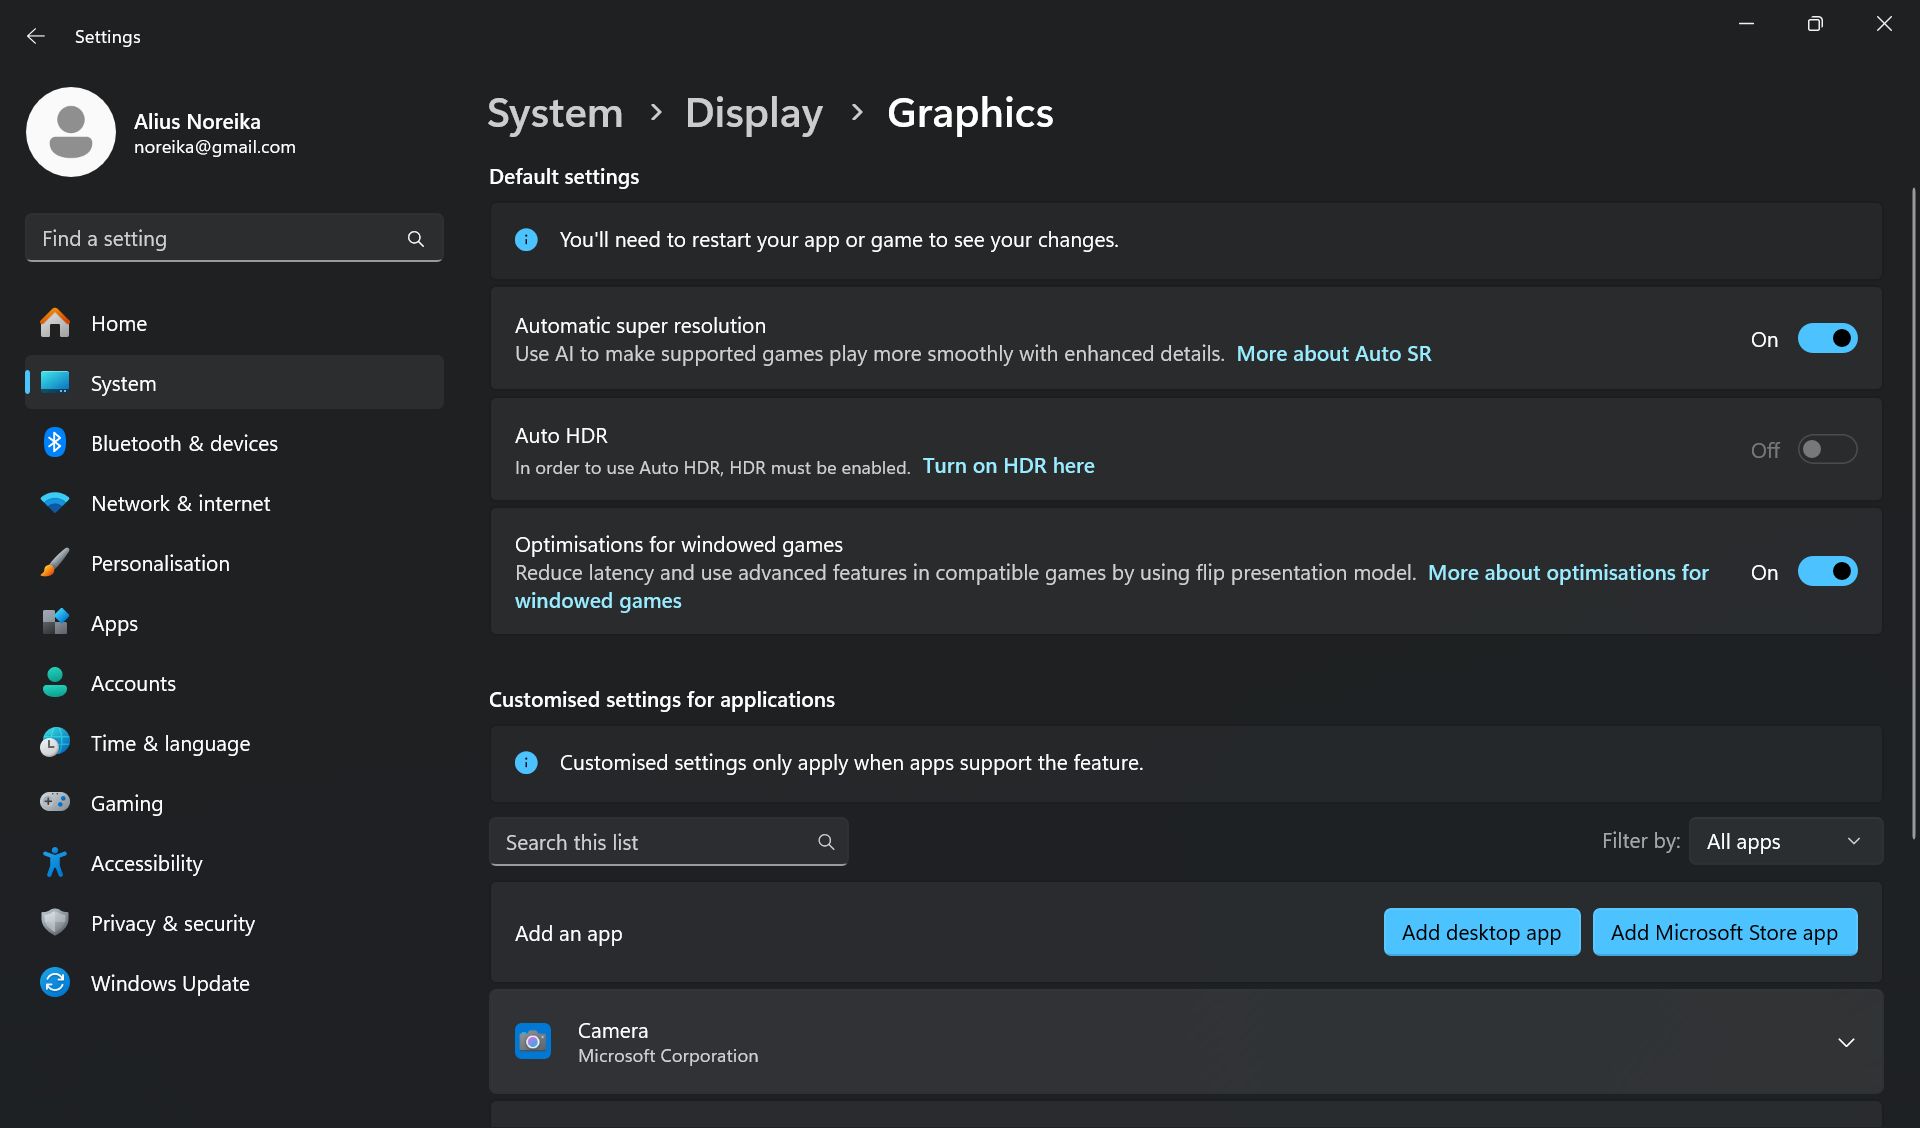Open Turn on HDR here link
Viewport: 1920px width, 1128px height.
1008,466
